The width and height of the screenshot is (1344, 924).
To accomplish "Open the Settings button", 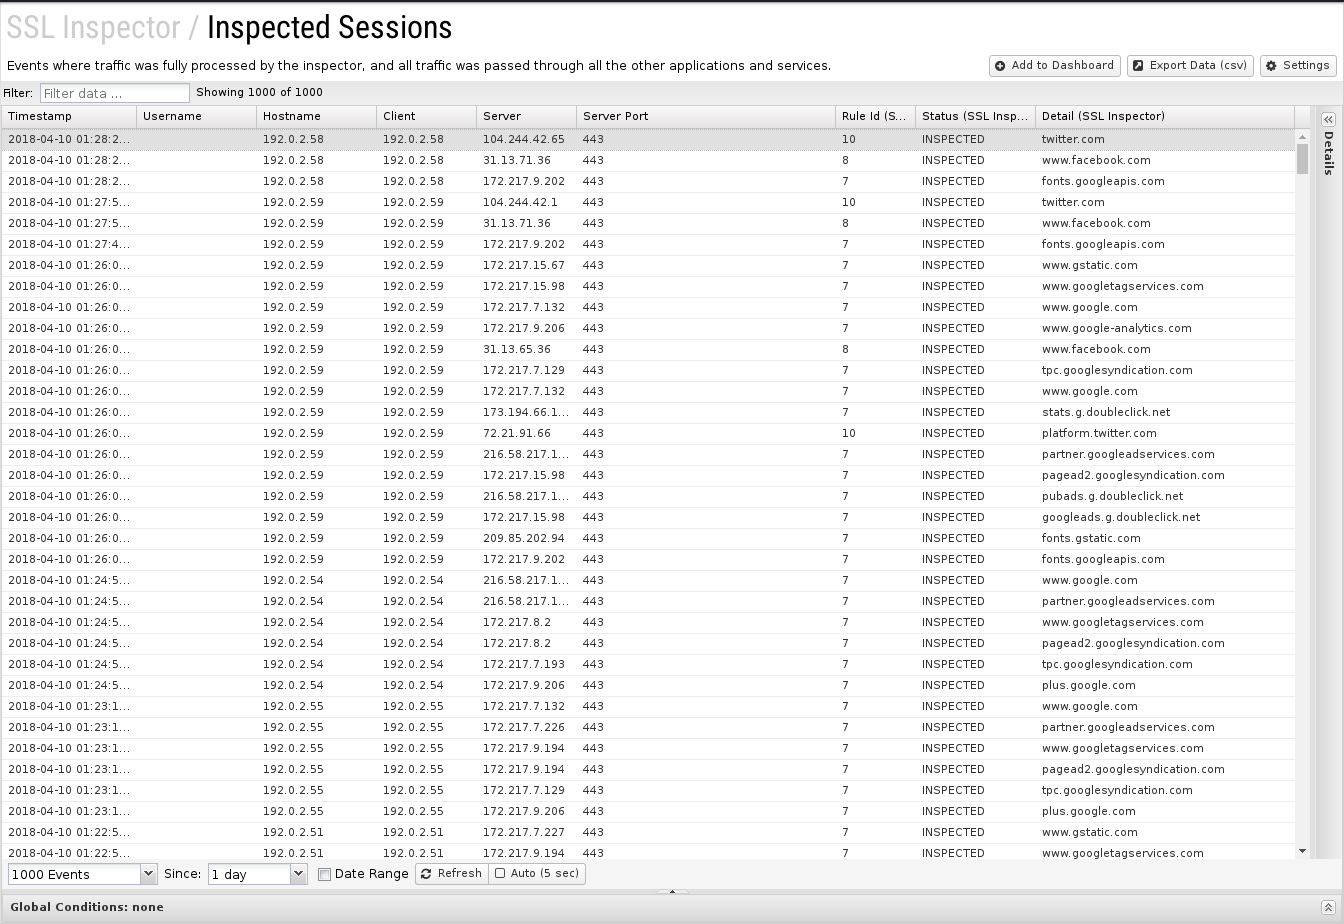I will pos(1298,65).
